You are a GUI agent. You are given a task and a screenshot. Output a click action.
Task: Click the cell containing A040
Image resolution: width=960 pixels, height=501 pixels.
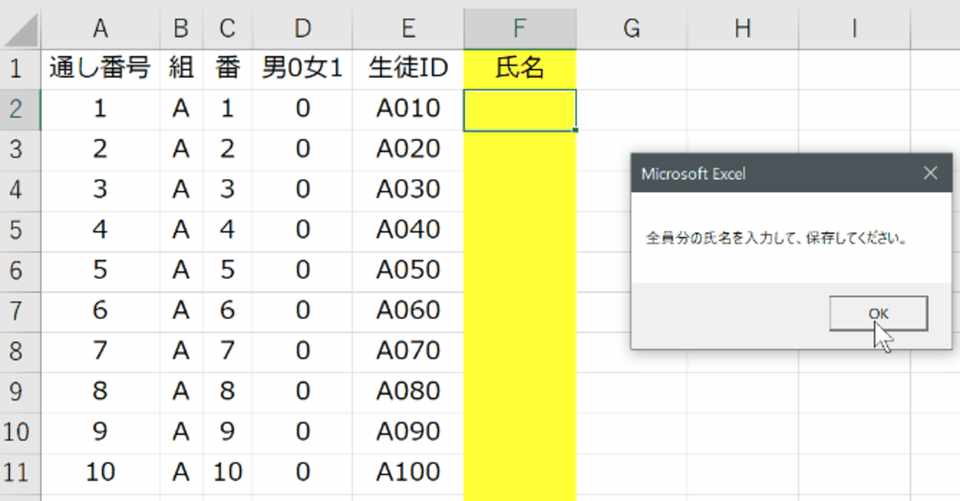[408, 231]
